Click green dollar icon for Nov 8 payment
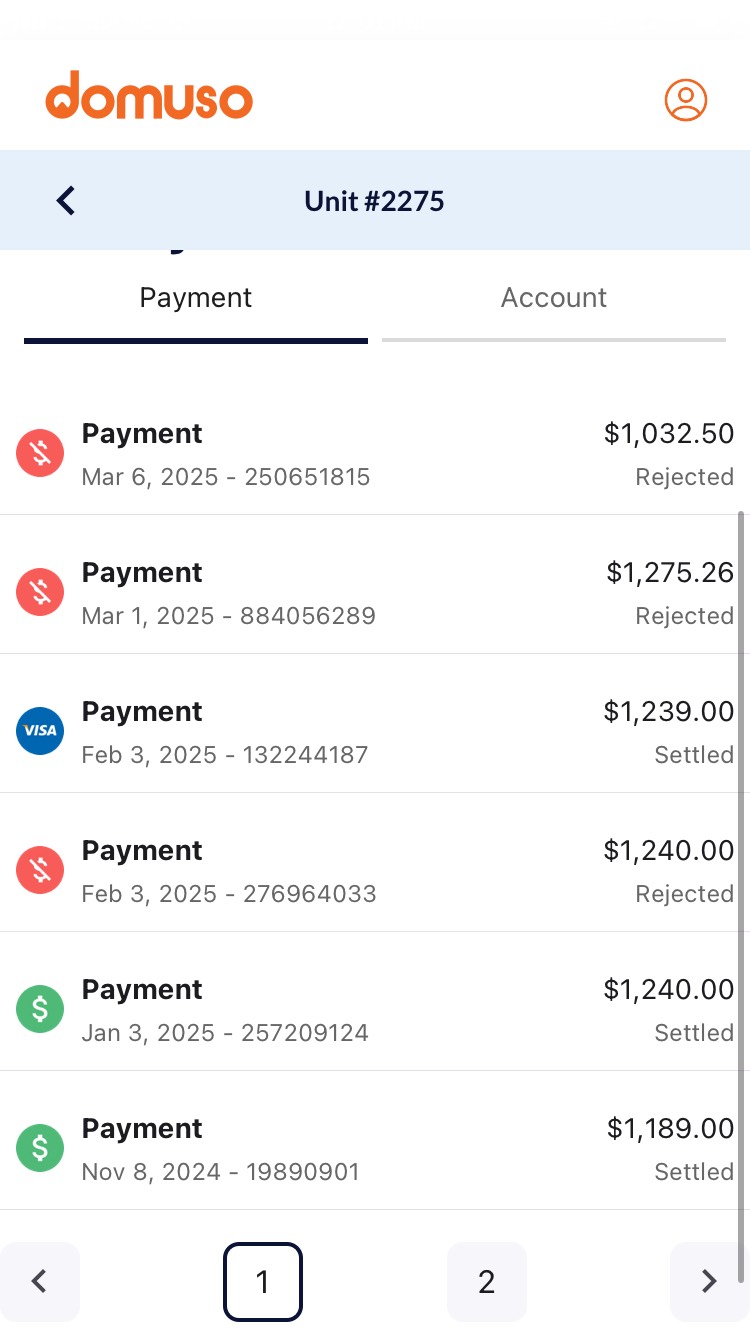Screen dimensions: 750x1334 coord(40,1148)
